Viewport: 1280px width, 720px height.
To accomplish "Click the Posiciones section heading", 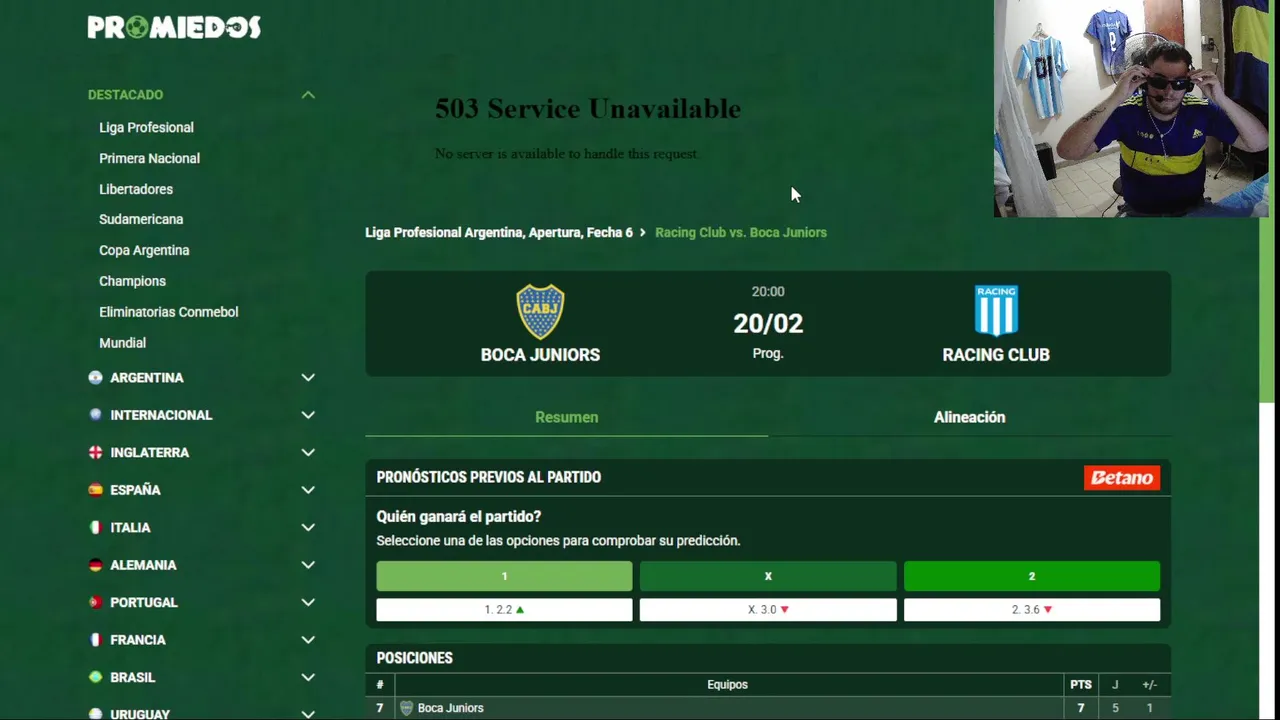I will point(415,658).
